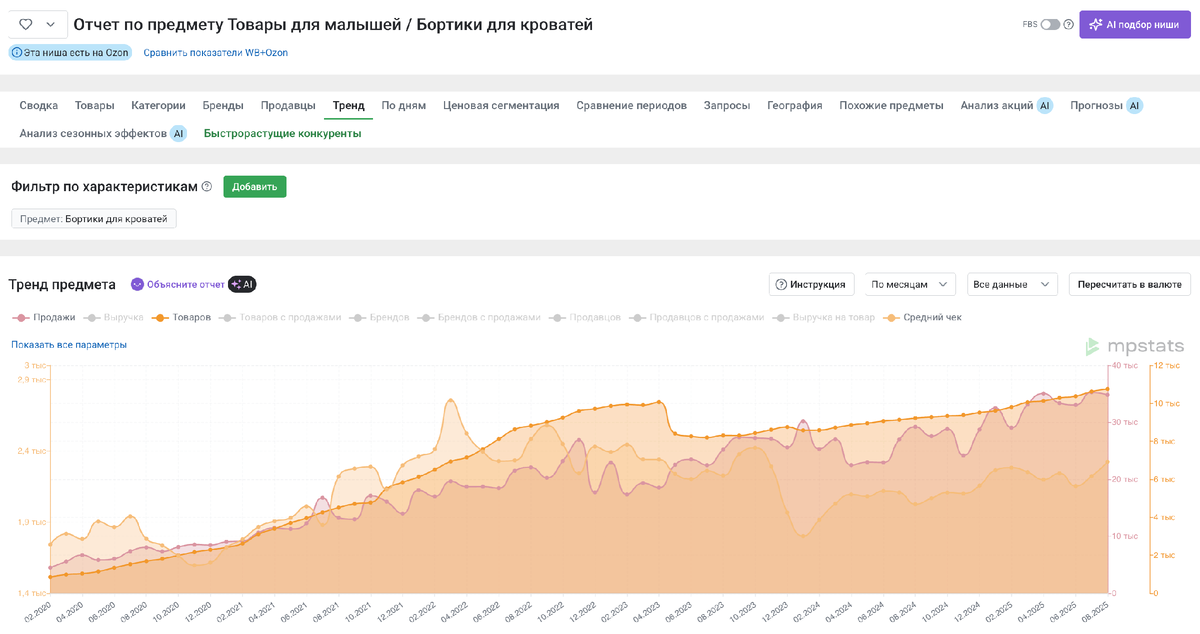Click the purple Объясните отчет icon
The width and height of the screenshot is (1200, 634).
click(138, 284)
